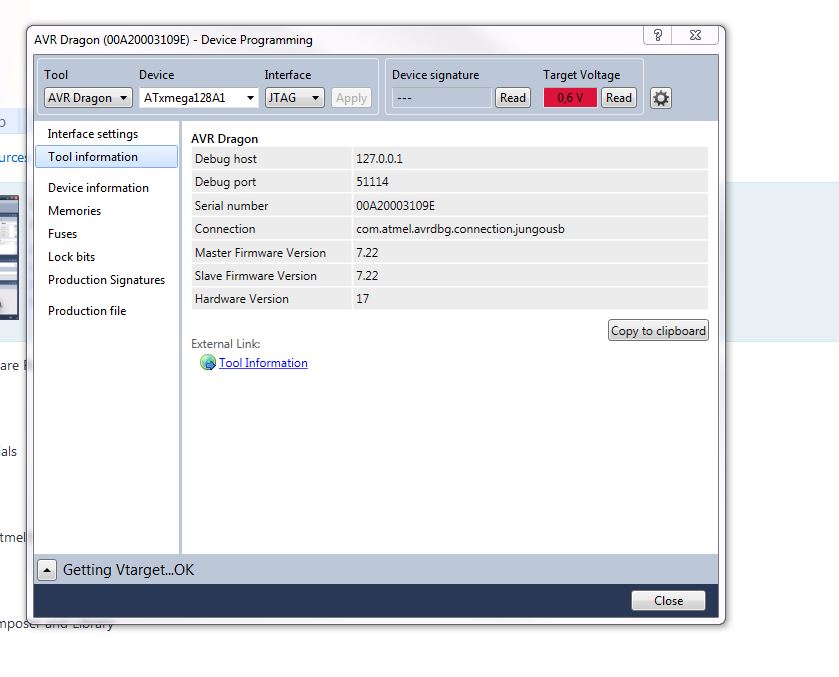
Task: Open the Interface dropdown showing JTAG
Action: (x=294, y=98)
